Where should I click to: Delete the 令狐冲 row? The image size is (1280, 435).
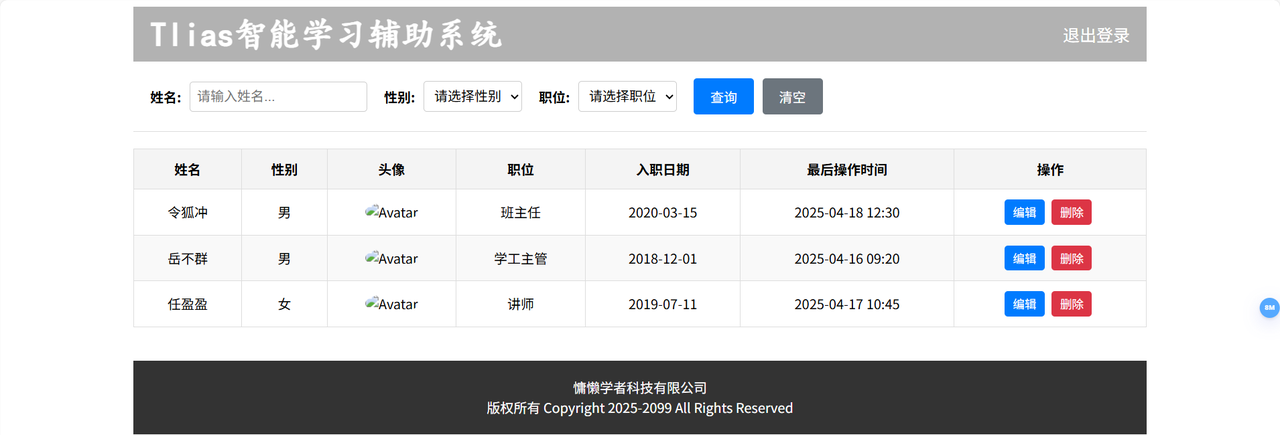tap(1071, 212)
